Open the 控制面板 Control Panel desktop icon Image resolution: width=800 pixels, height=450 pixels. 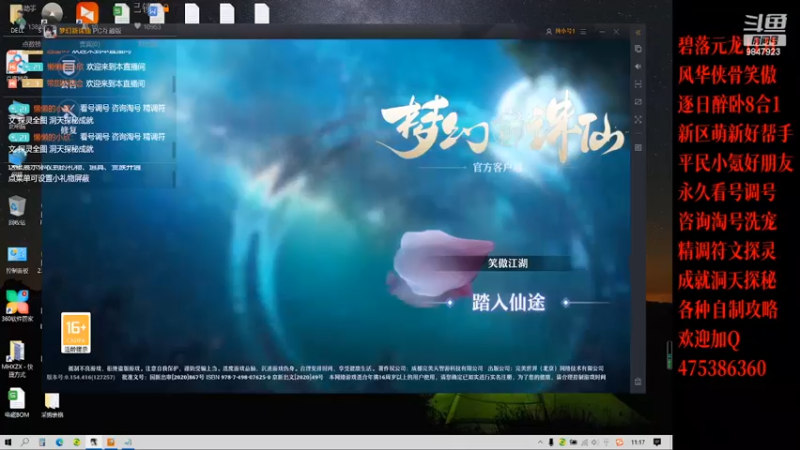point(17,260)
